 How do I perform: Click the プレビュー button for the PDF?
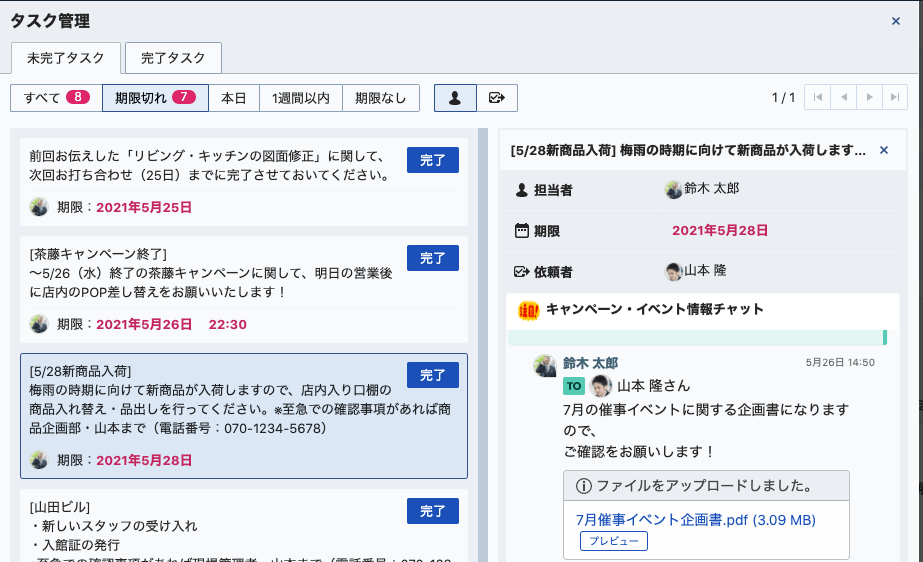coord(613,541)
